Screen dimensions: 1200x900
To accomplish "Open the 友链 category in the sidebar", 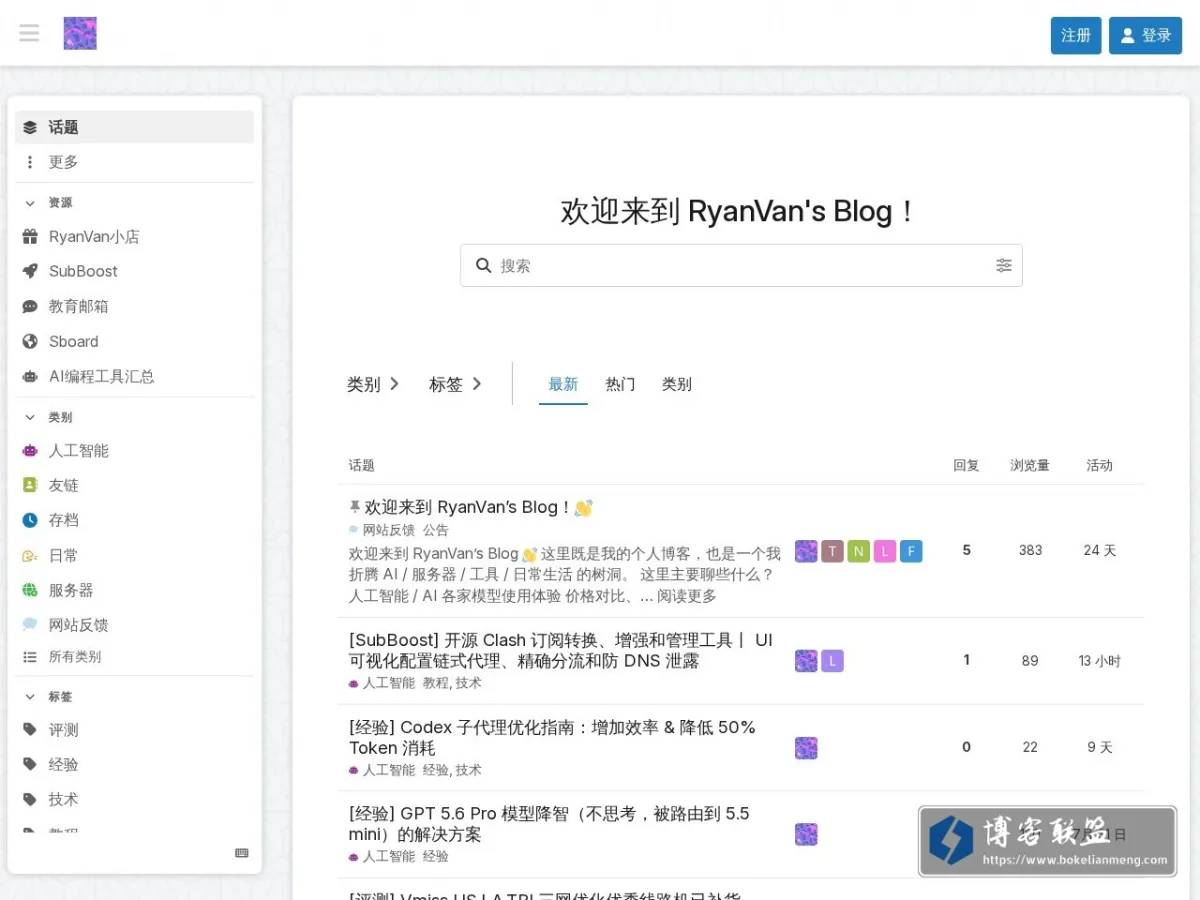I will [x=134, y=485].
